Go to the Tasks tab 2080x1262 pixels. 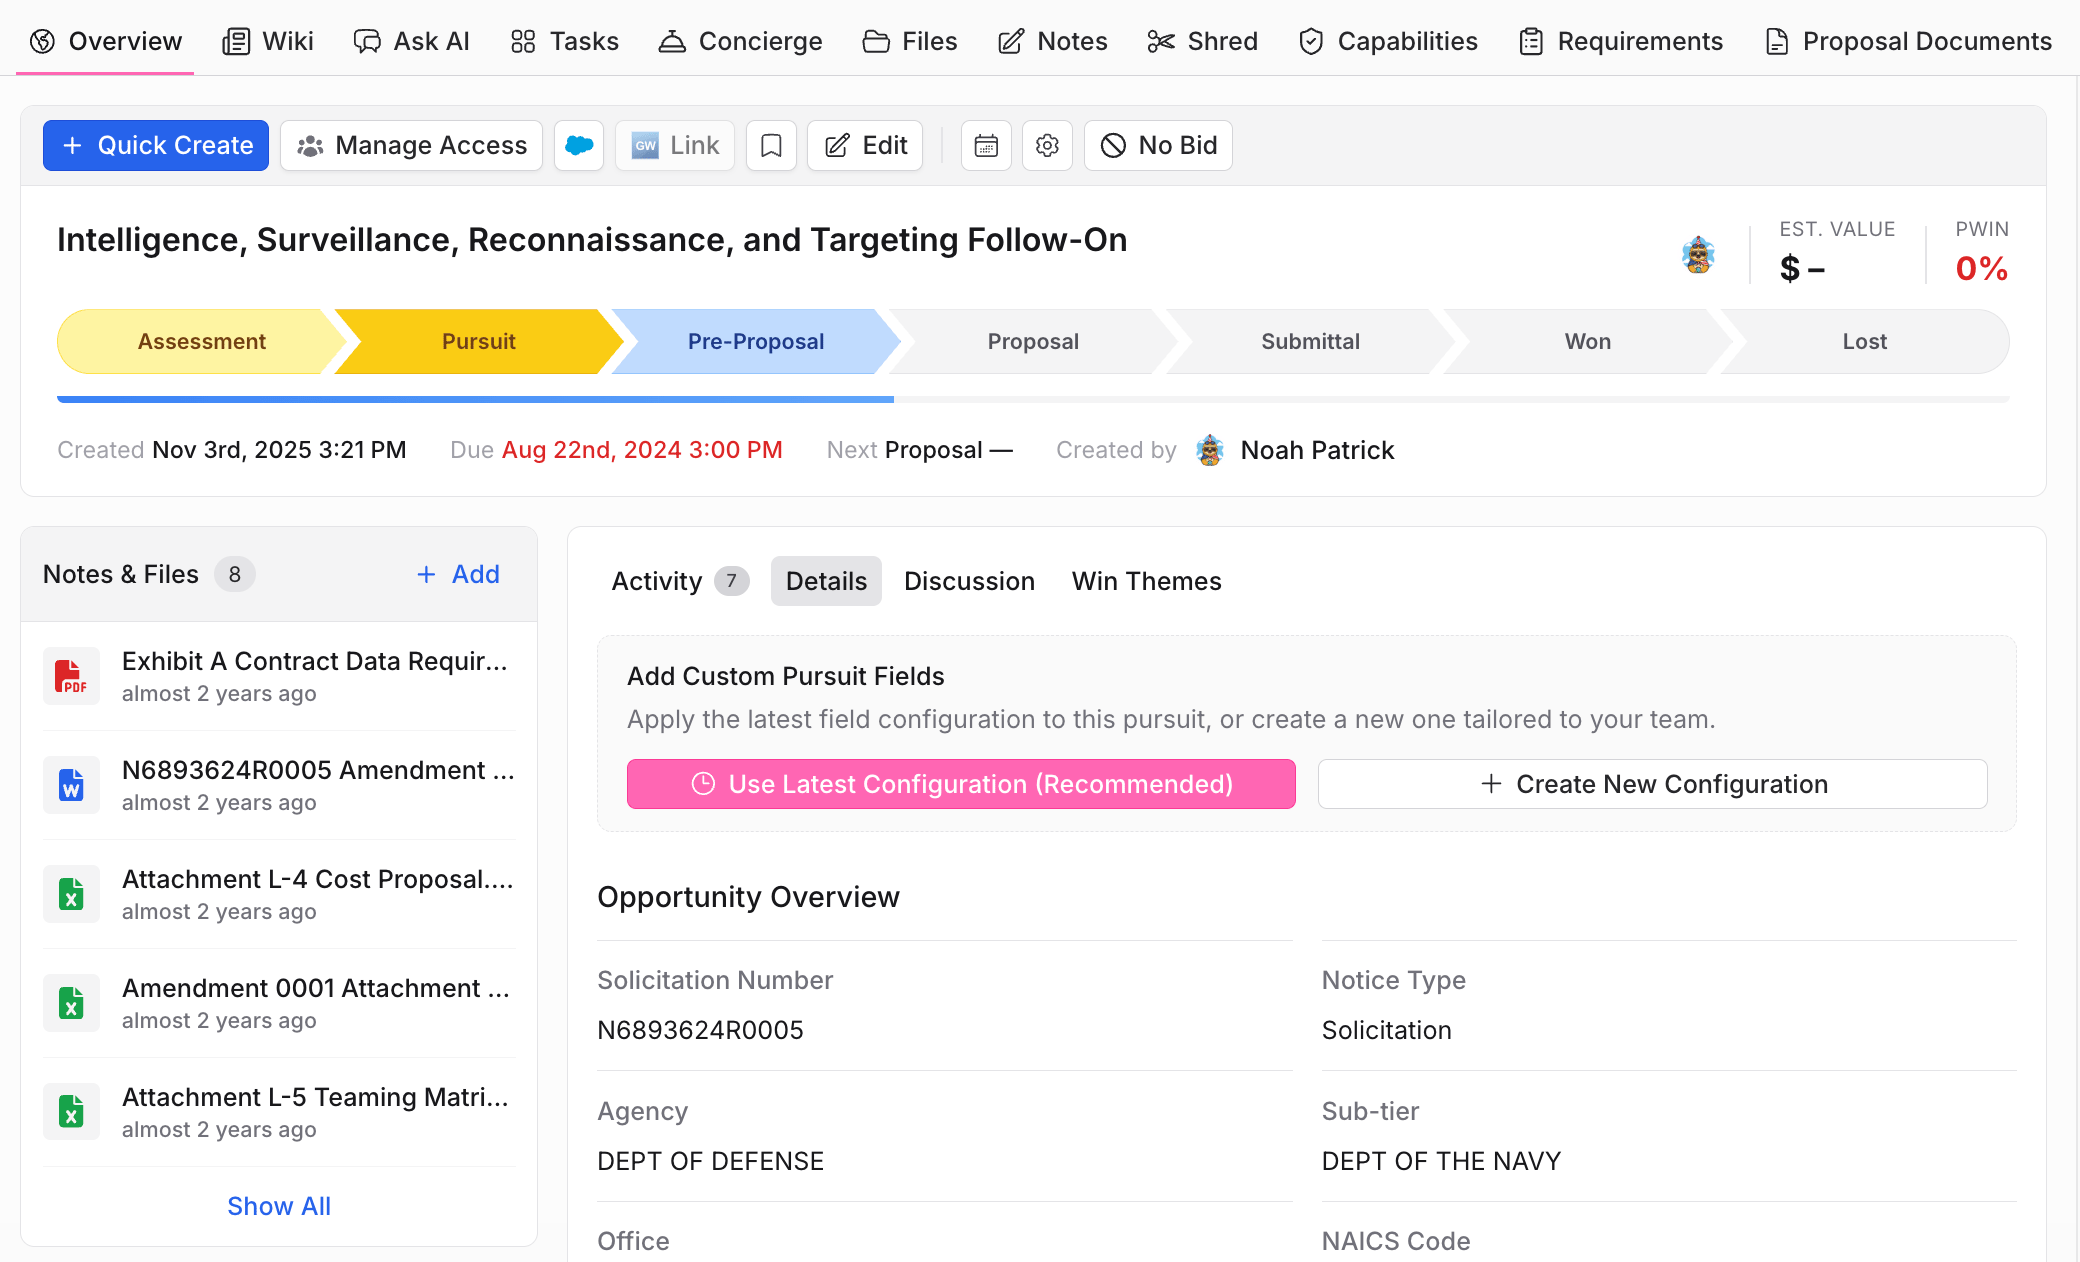(x=564, y=41)
